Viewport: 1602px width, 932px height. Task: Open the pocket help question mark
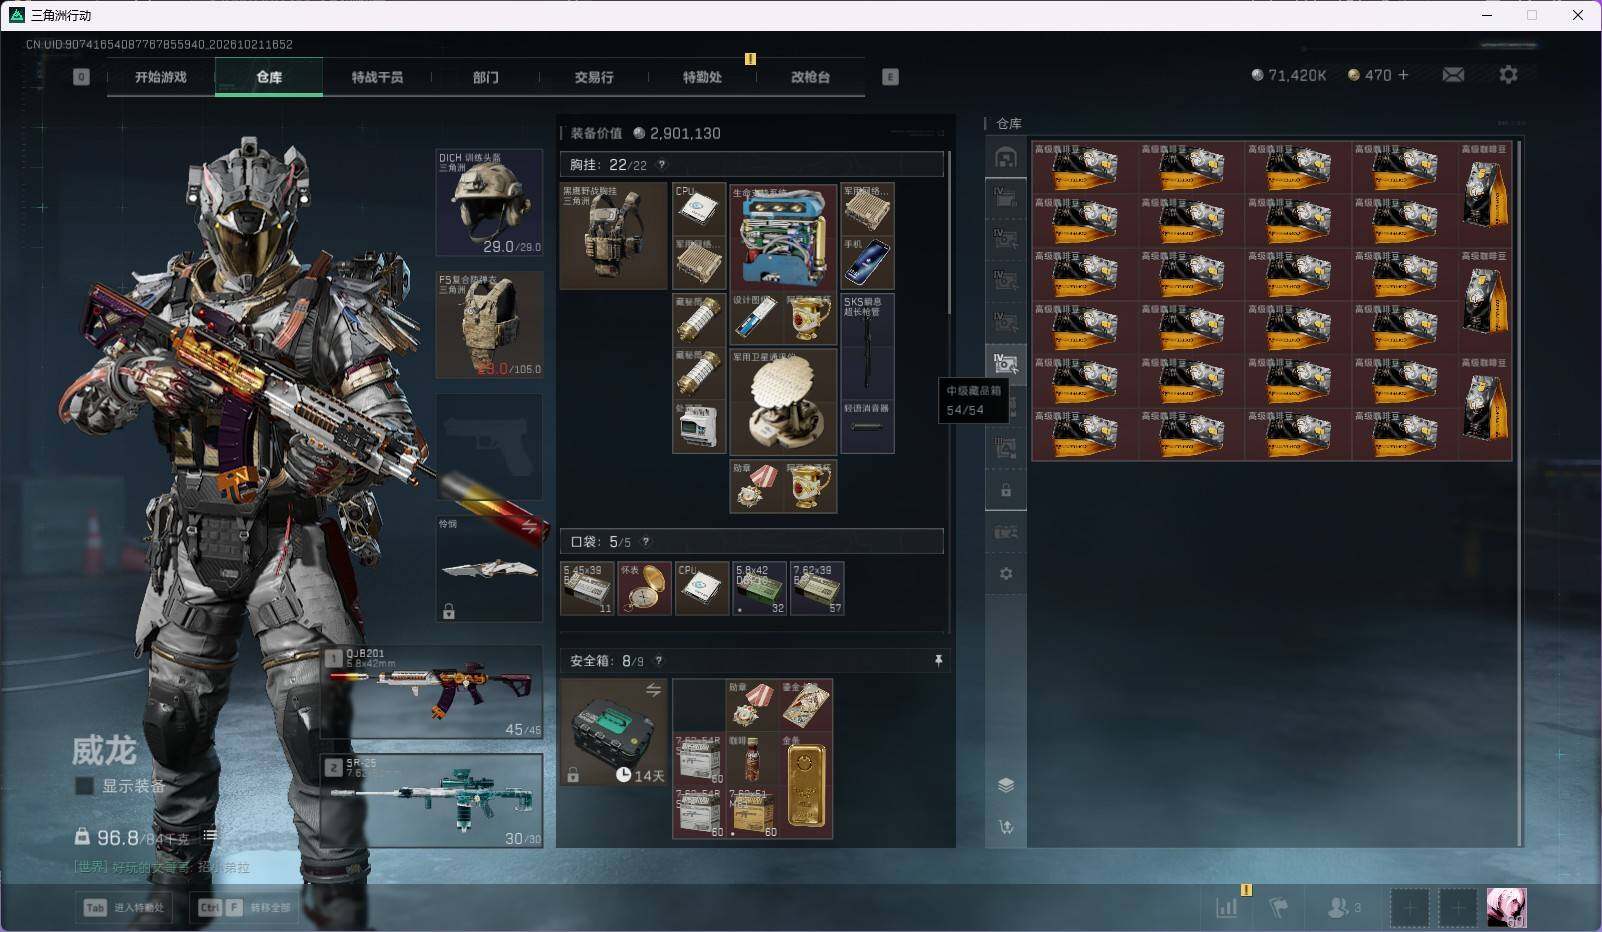click(646, 542)
